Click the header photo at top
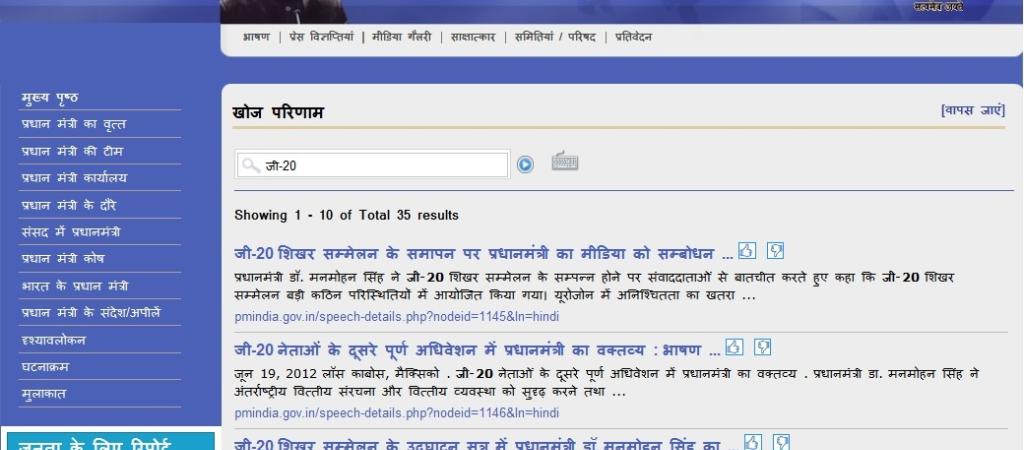The width and height of the screenshot is (1024, 450). (x=283, y=11)
